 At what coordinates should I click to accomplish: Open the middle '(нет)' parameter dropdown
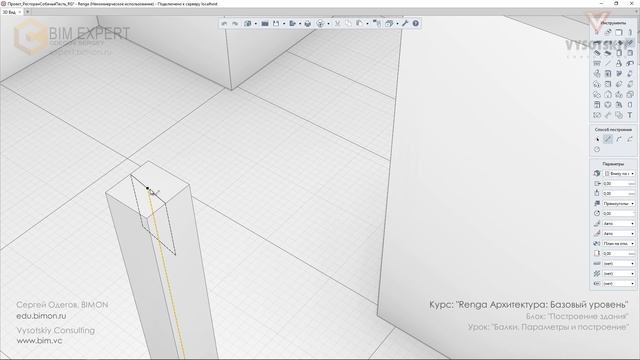(x=619, y=273)
